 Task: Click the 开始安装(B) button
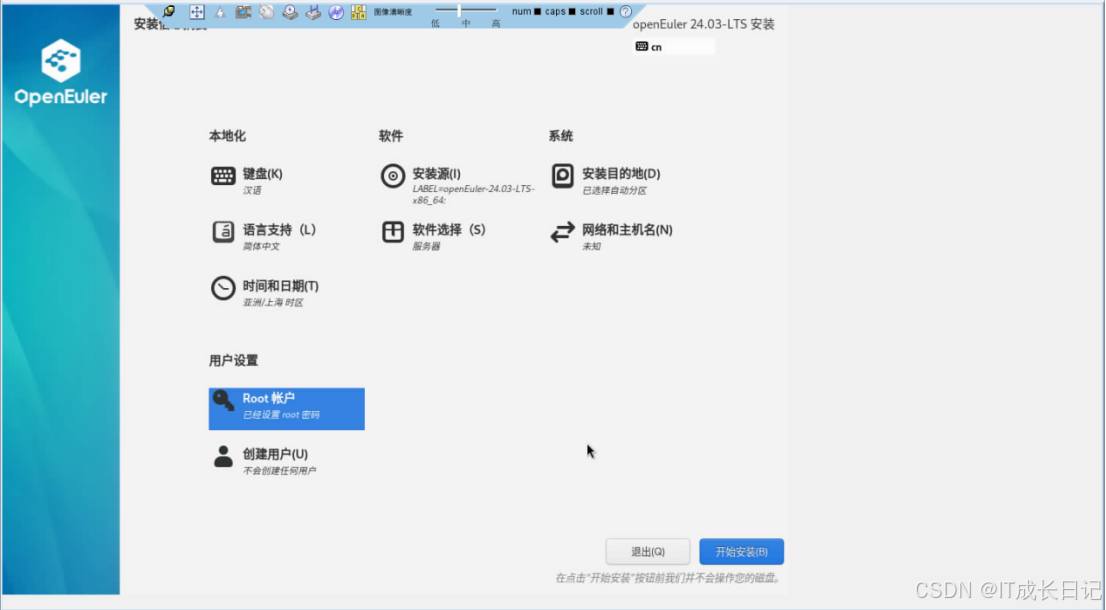click(x=741, y=551)
